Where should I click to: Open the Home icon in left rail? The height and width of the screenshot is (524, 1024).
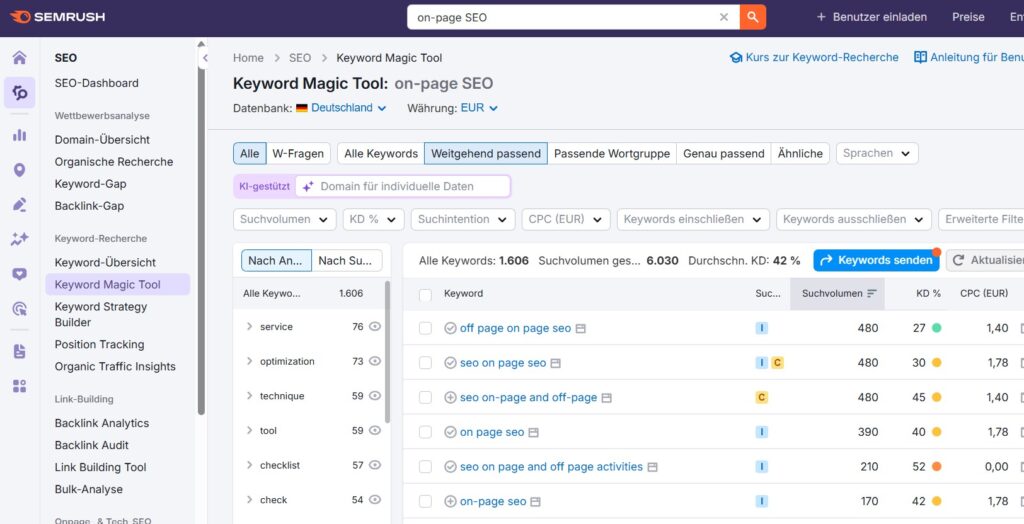click(20, 57)
